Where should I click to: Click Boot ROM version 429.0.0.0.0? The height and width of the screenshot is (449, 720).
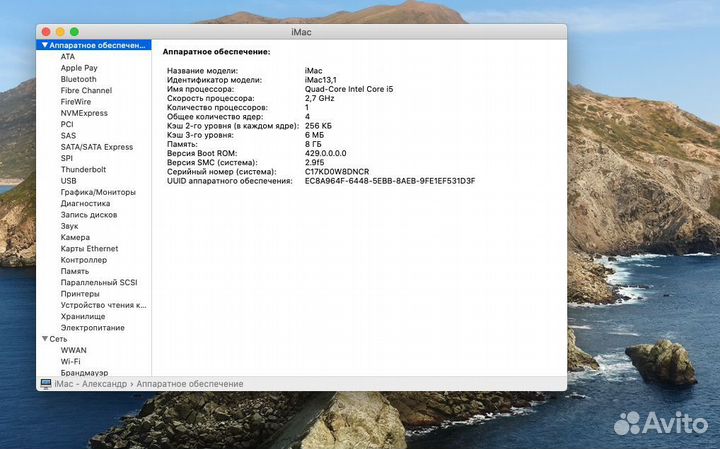(326, 153)
